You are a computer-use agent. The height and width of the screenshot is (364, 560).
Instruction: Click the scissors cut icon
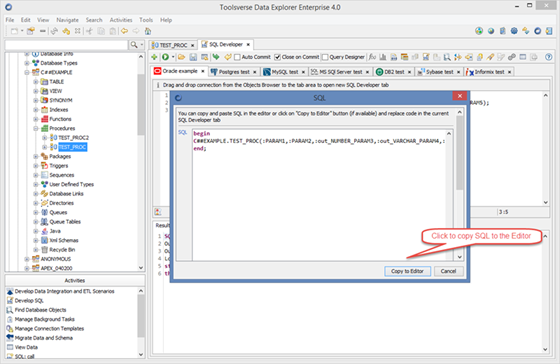(89, 31)
